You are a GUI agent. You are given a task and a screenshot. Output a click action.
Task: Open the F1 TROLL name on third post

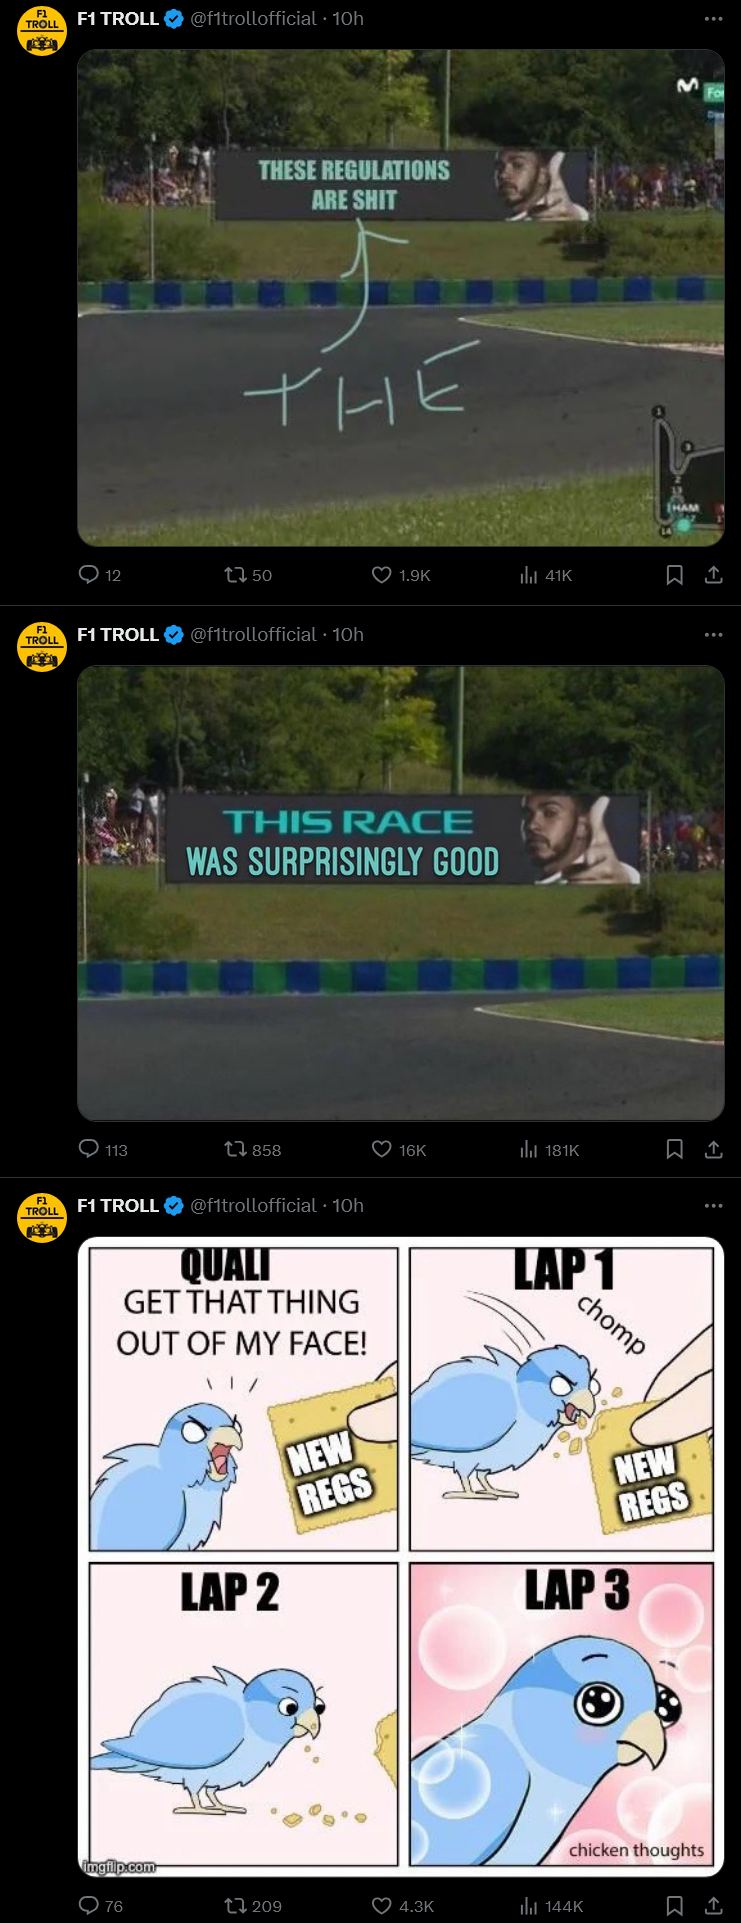(x=118, y=1206)
